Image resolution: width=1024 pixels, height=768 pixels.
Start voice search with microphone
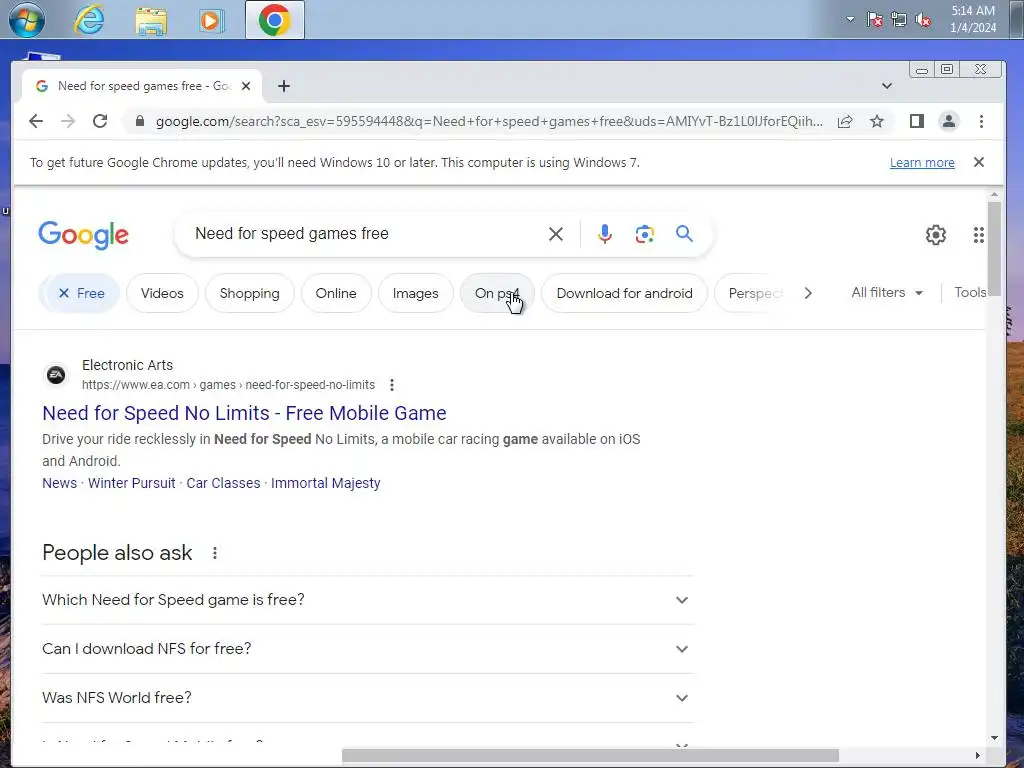point(605,234)
